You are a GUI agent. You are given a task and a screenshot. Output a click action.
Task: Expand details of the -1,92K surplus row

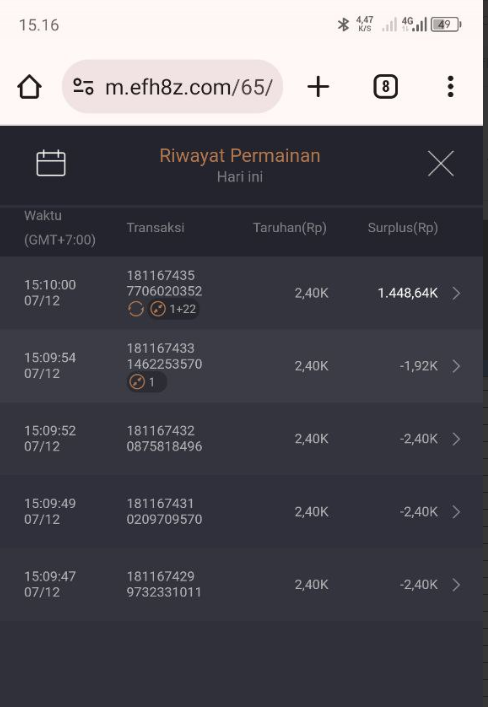456,366
